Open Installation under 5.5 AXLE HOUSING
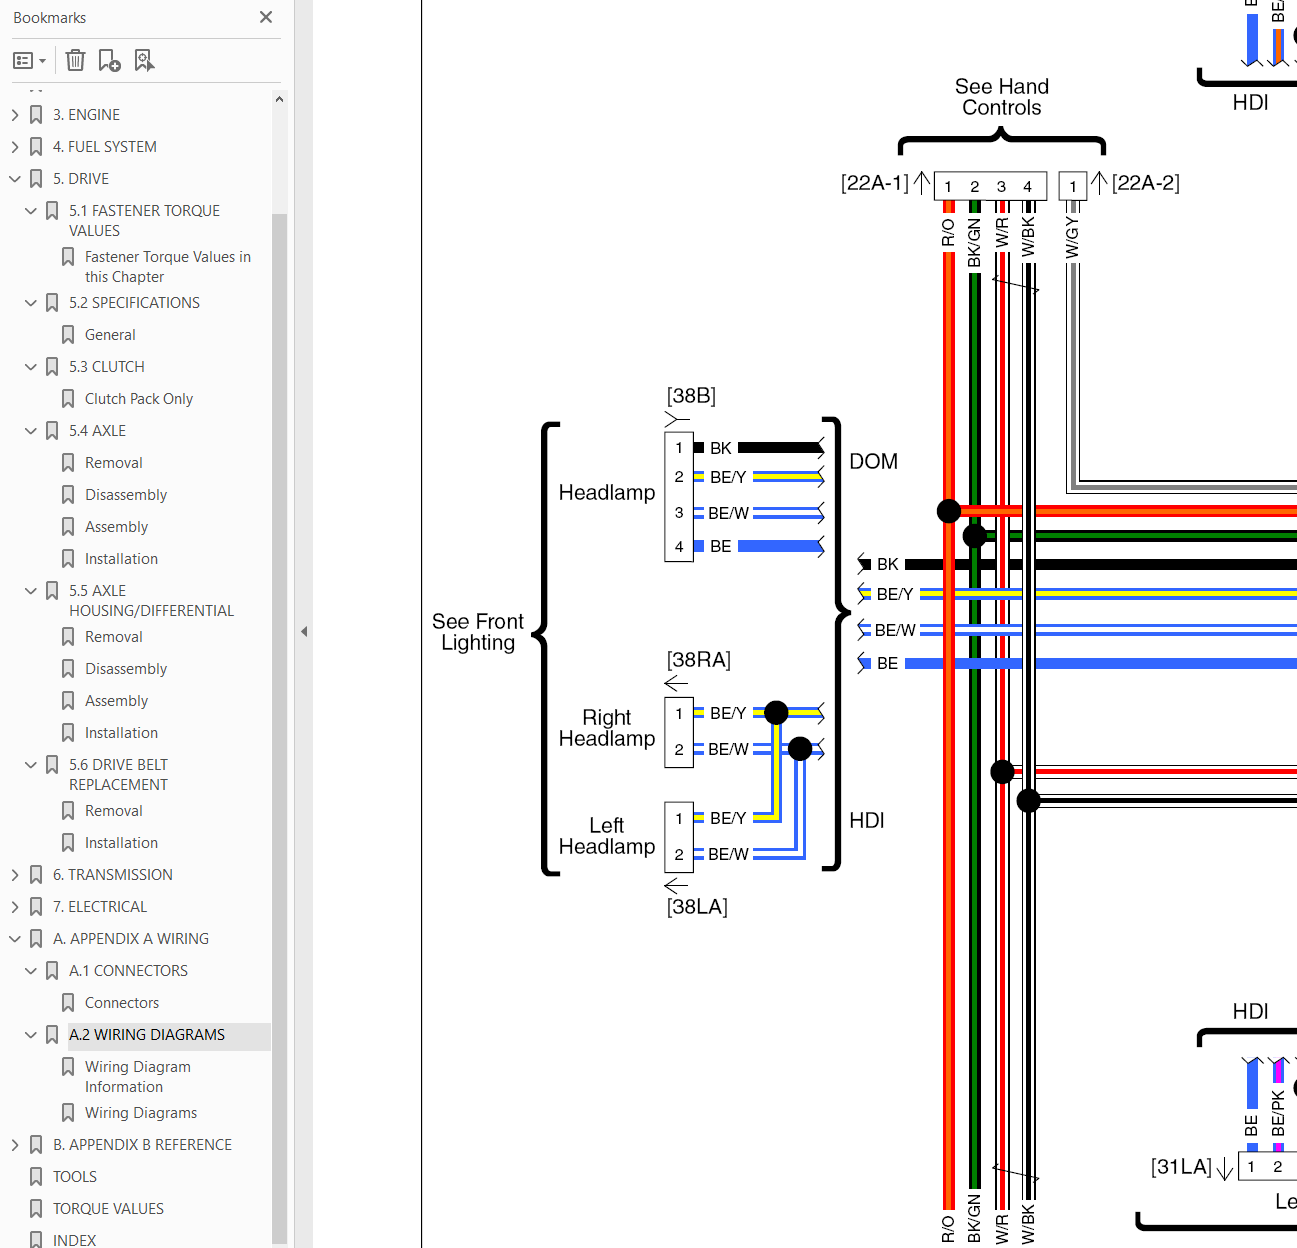Image resolution: width=1297 pixels, height=1248 pixels. click(121, 733)
